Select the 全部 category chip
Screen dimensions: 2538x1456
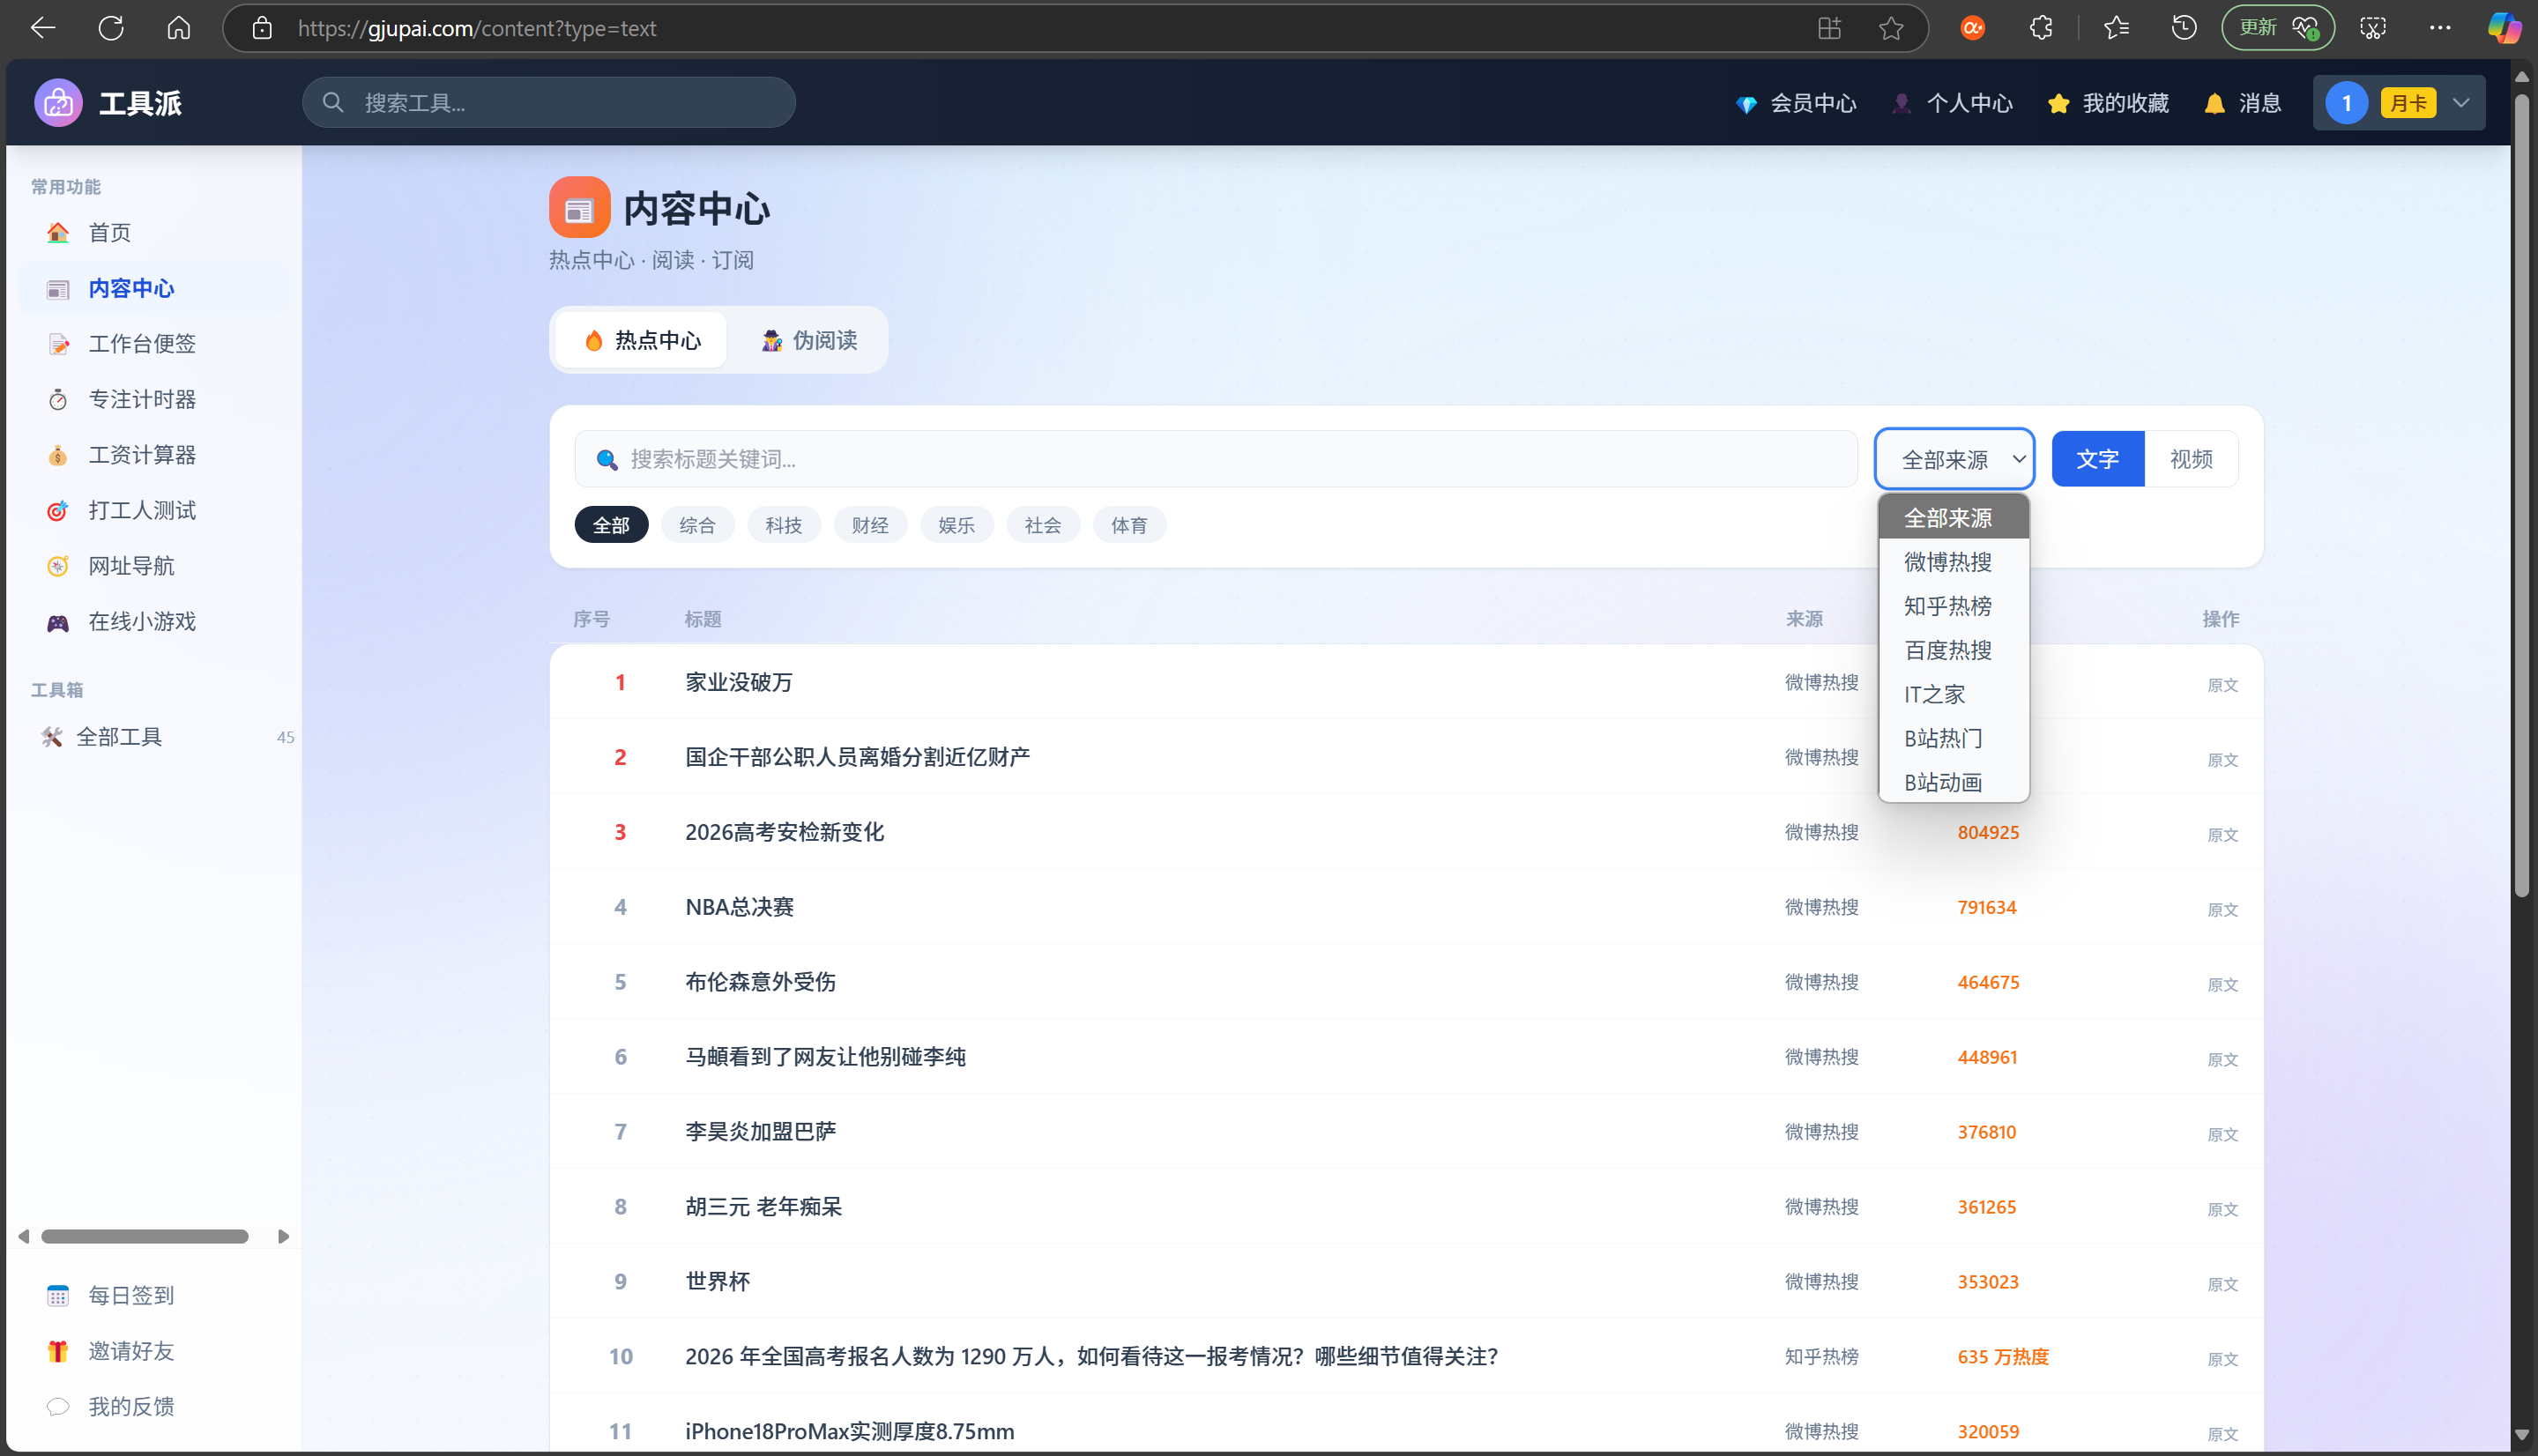pos(611,525)
